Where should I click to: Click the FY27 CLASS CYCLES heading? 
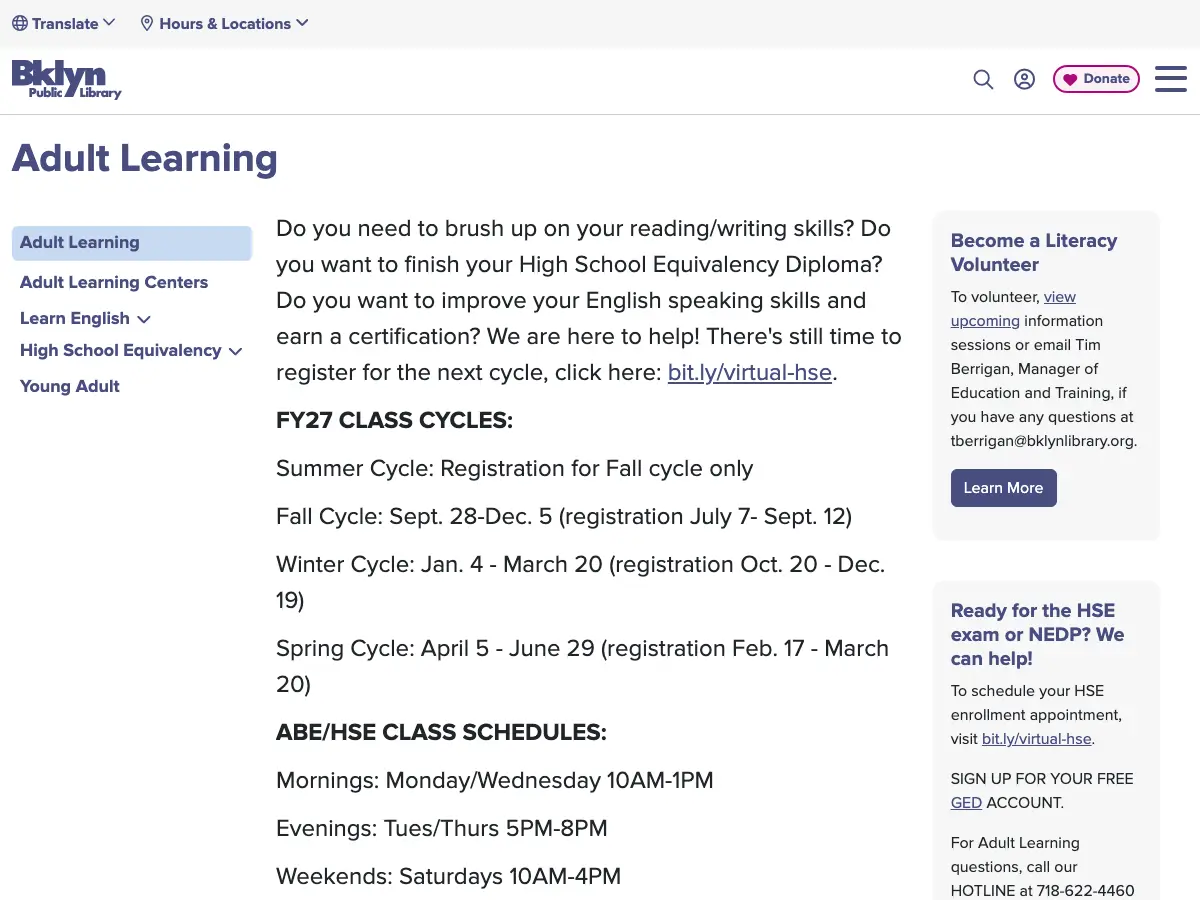[x=394, y=421]
